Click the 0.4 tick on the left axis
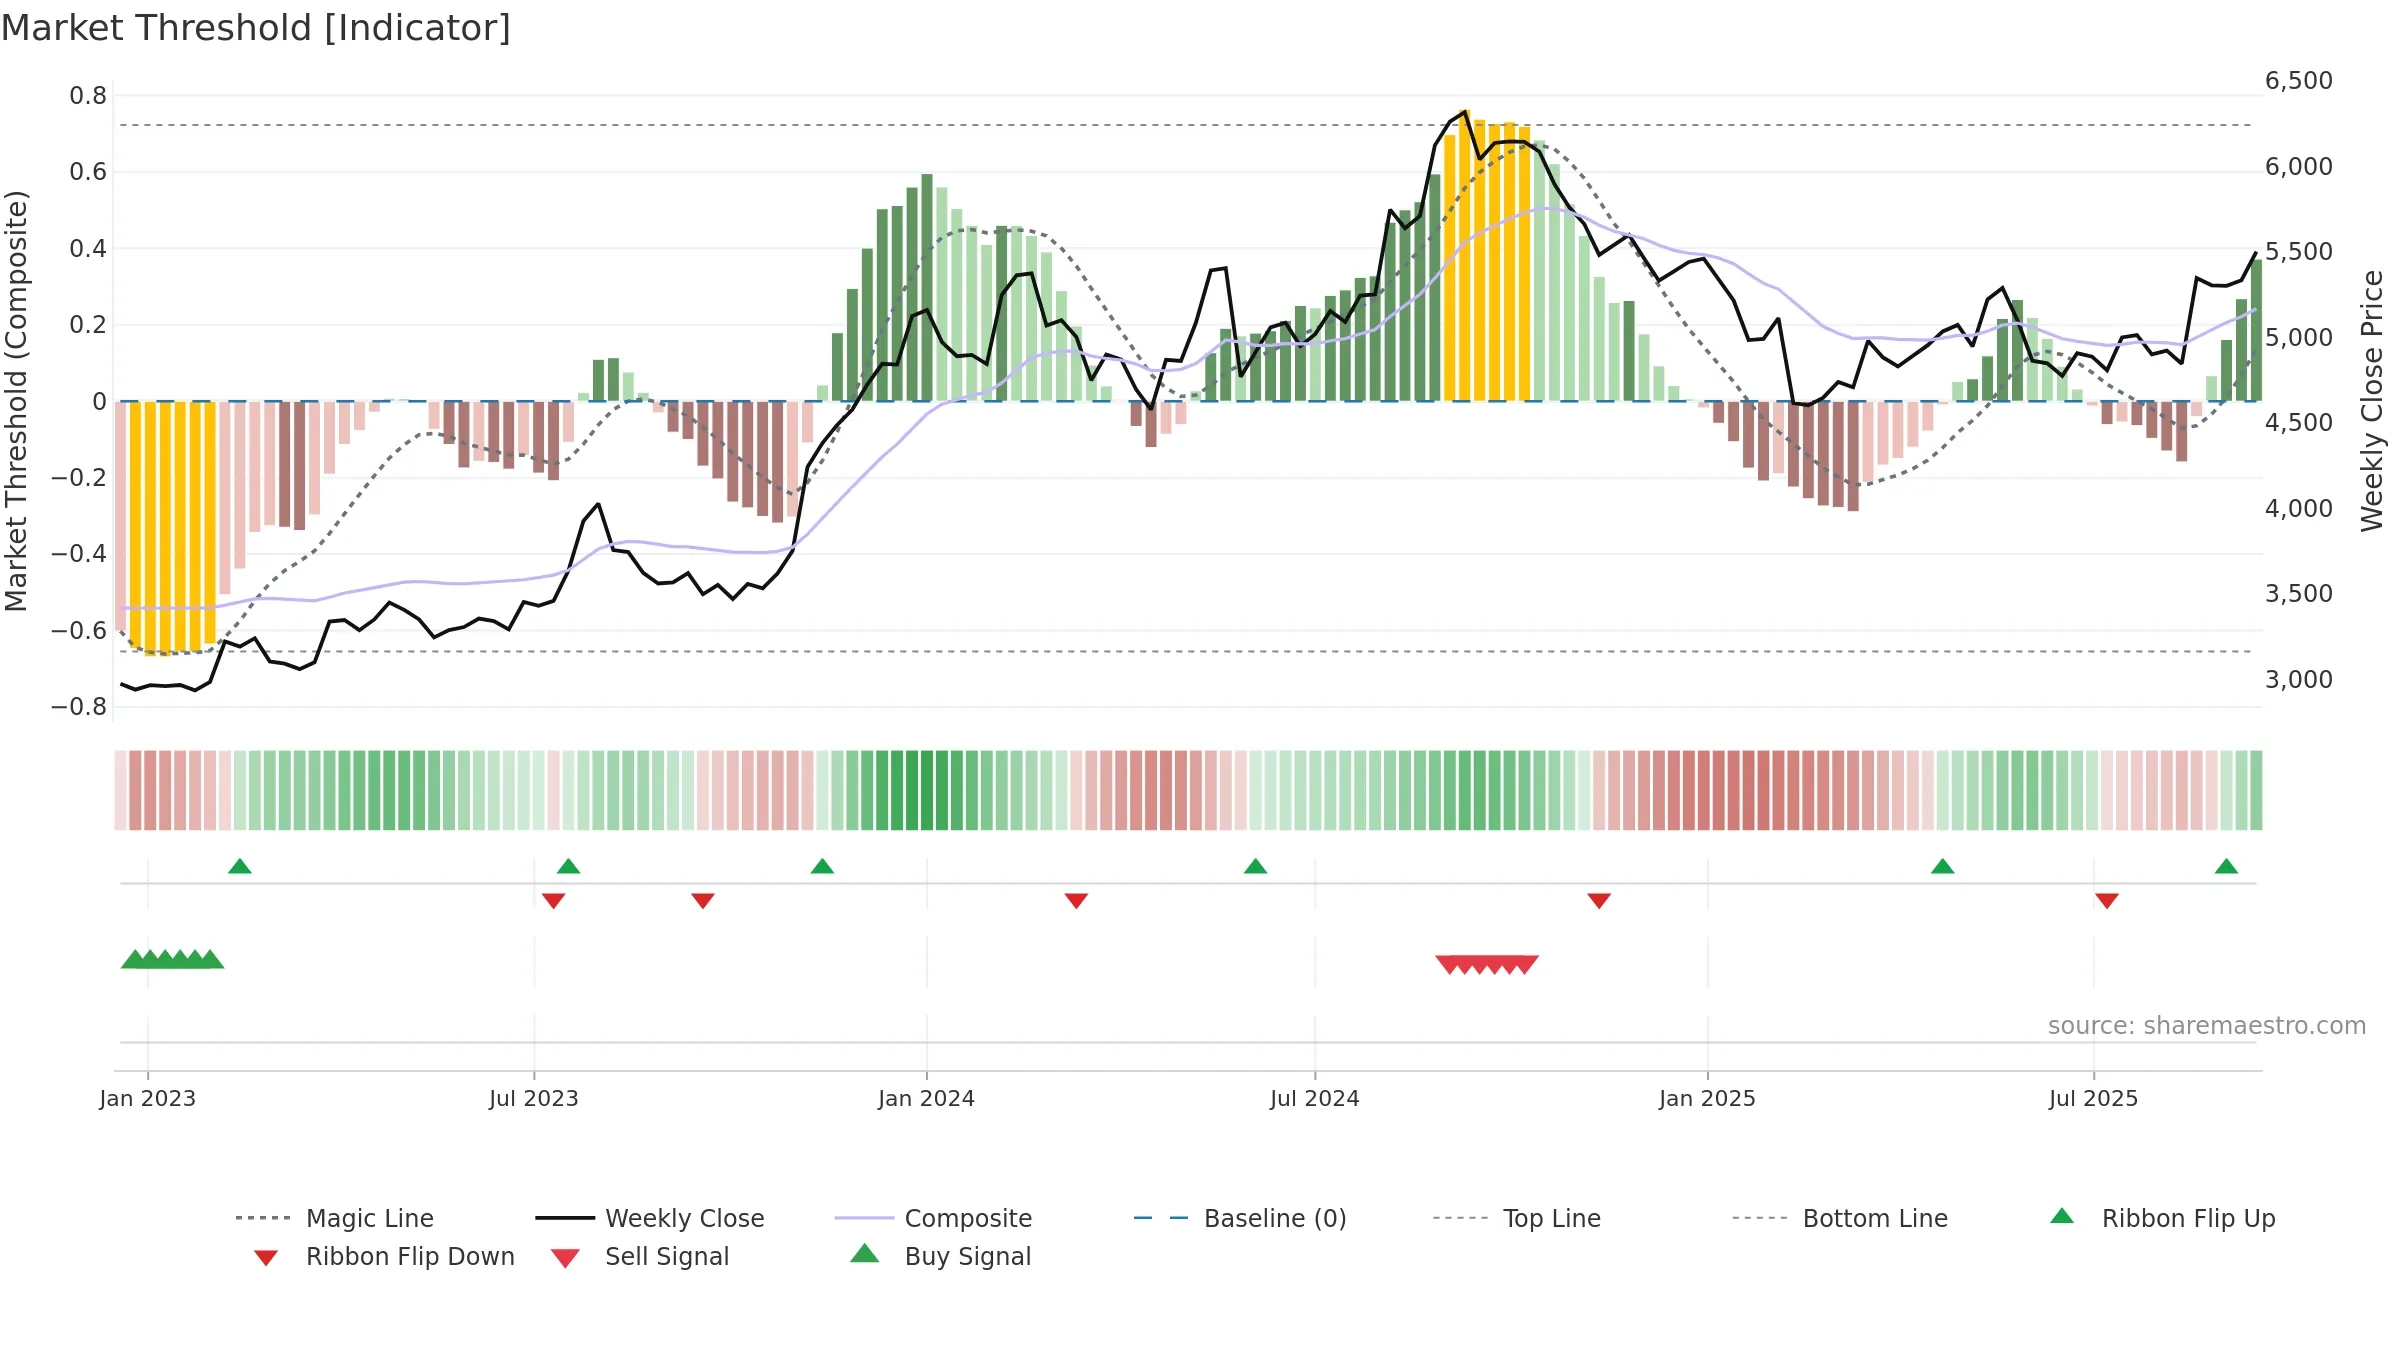2400x1350 pixels. click(88, 248)
